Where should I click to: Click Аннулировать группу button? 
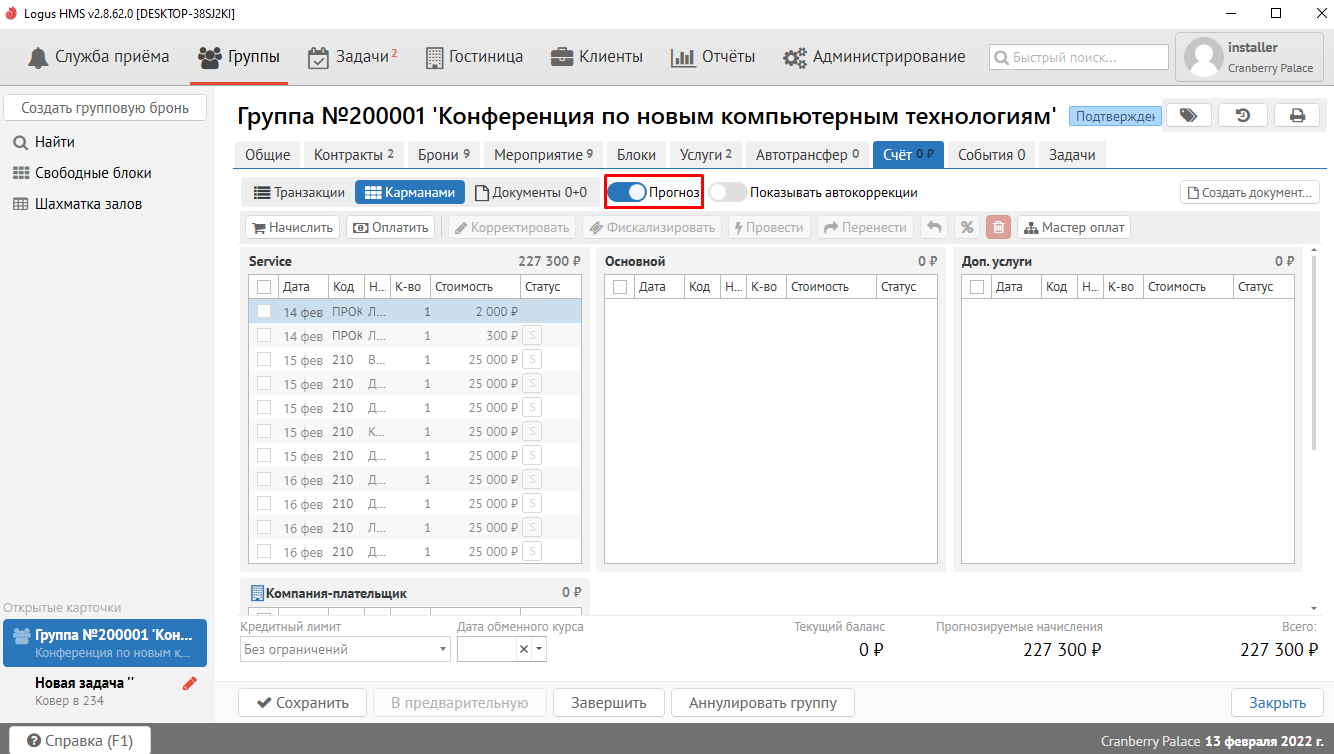(x=762, y=702)
